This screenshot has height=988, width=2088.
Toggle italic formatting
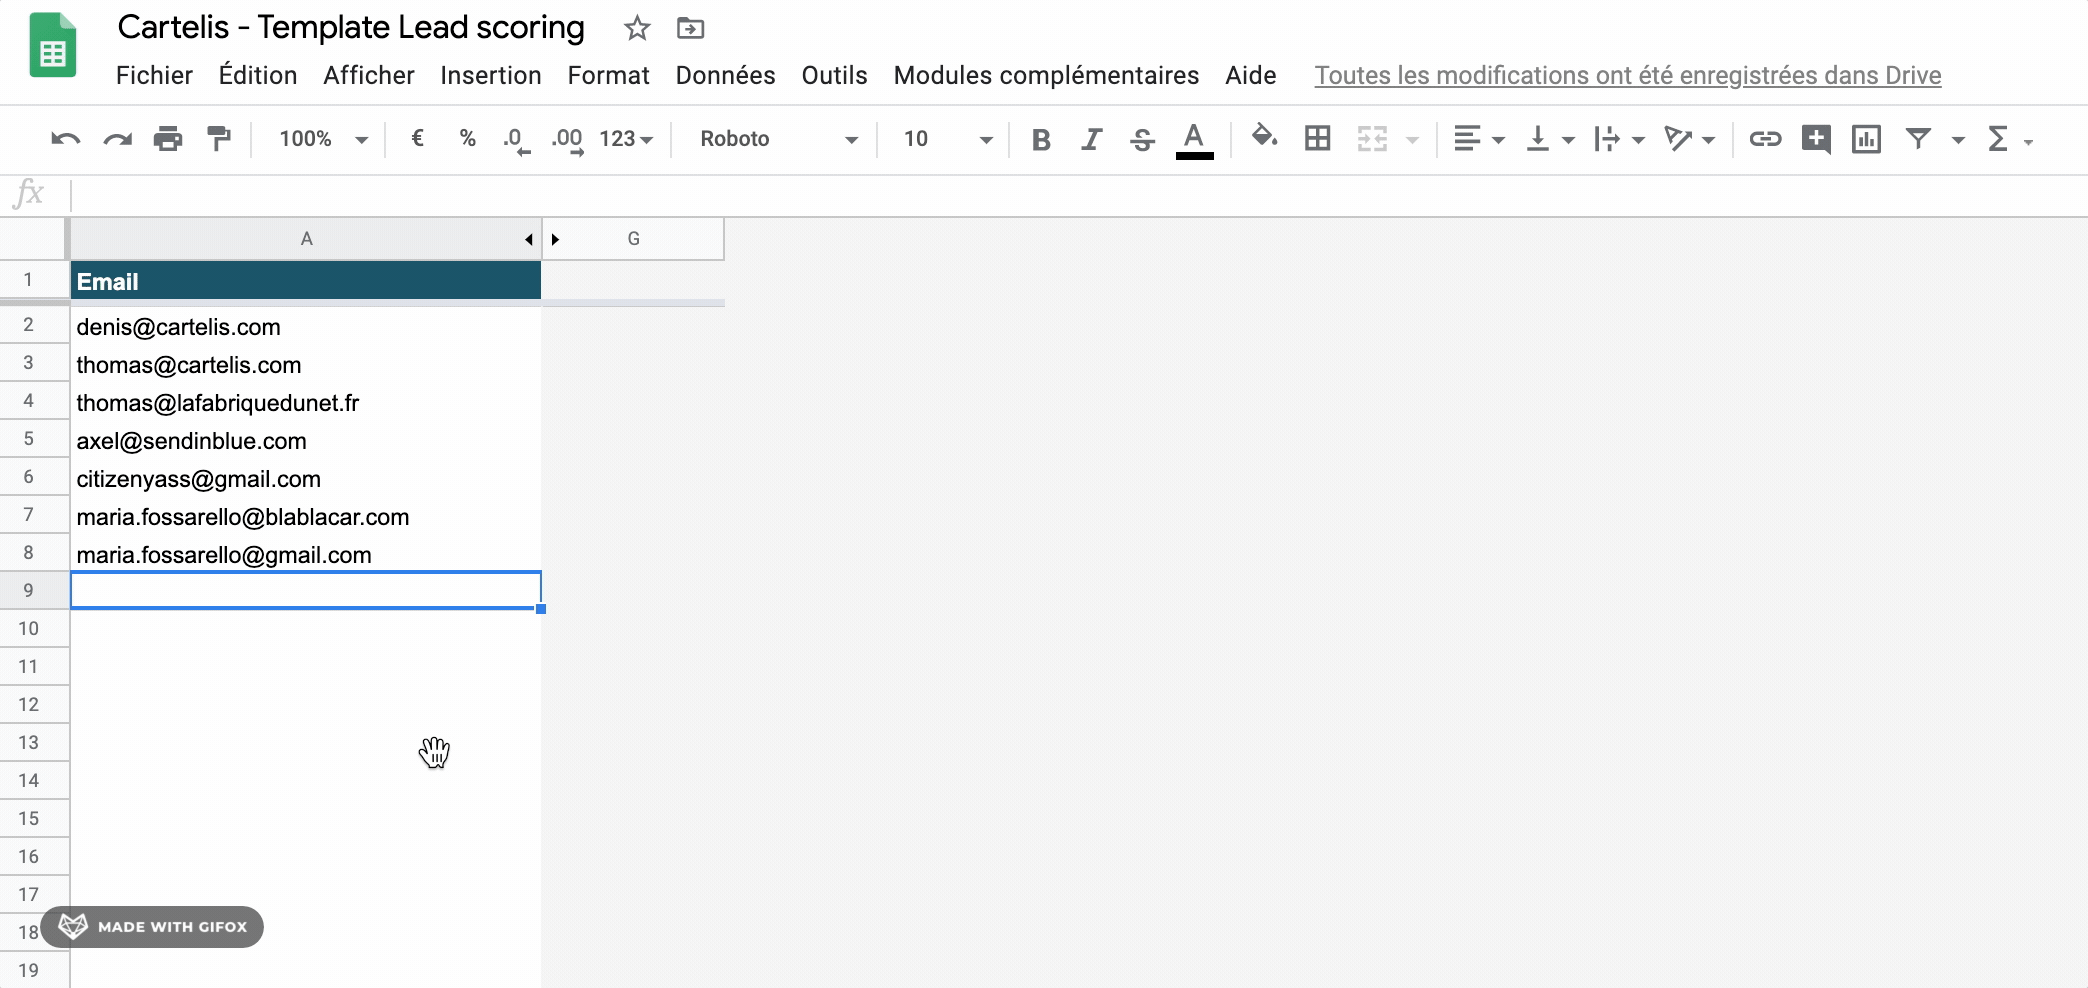click(x=1091, y=139)
